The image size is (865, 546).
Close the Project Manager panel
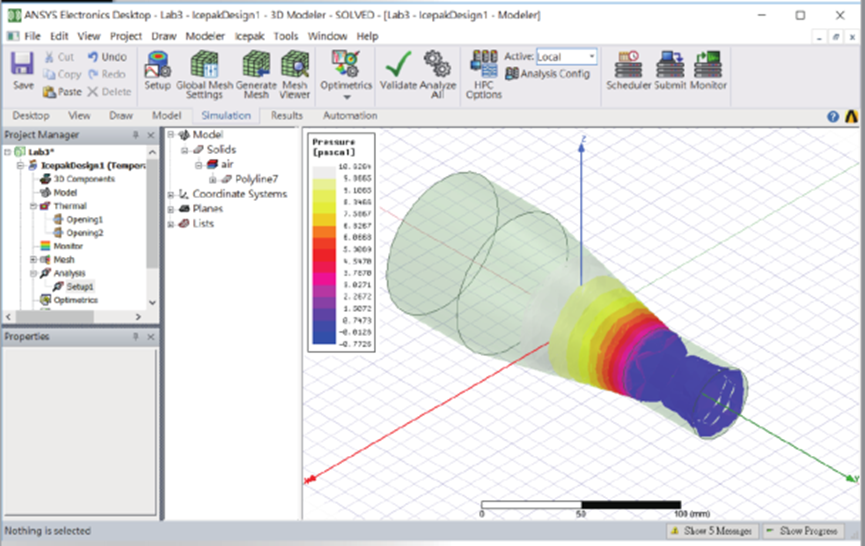click(151, 135)
